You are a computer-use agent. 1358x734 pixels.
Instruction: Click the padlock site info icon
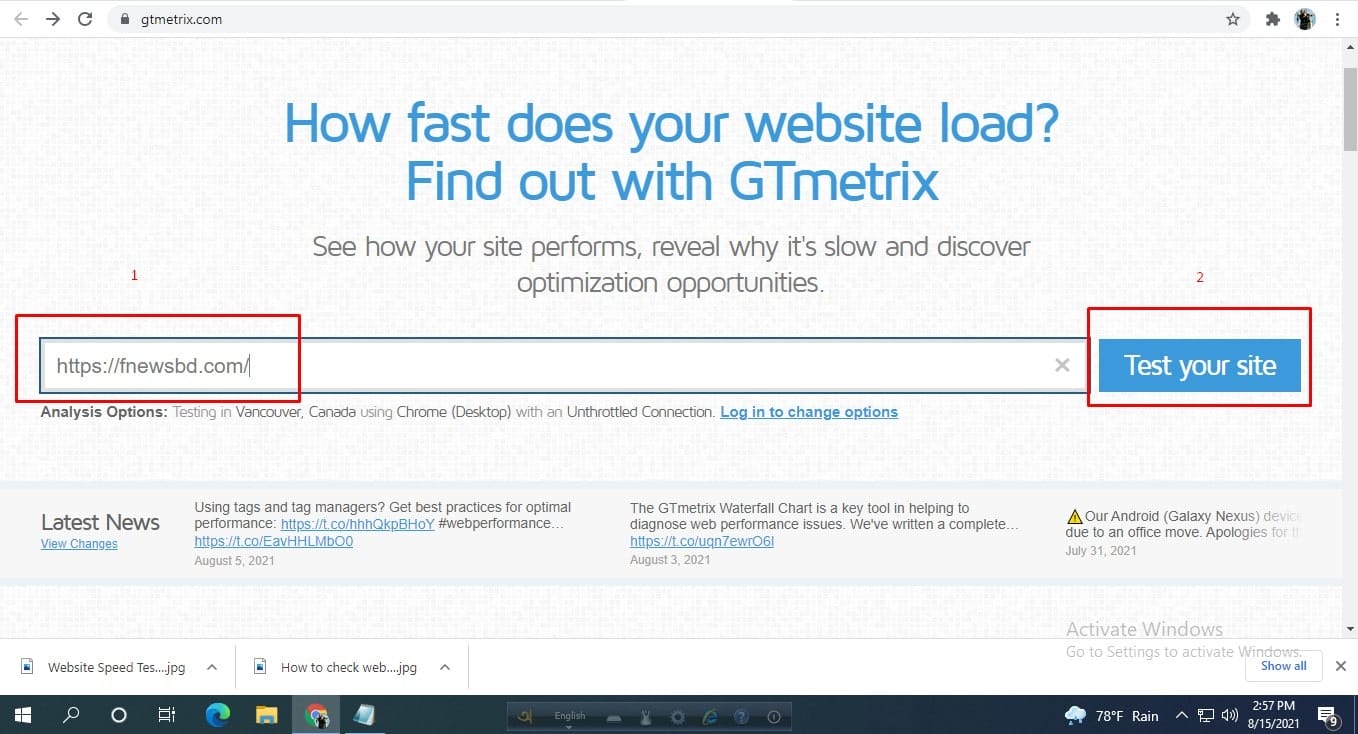pos(125,19)
